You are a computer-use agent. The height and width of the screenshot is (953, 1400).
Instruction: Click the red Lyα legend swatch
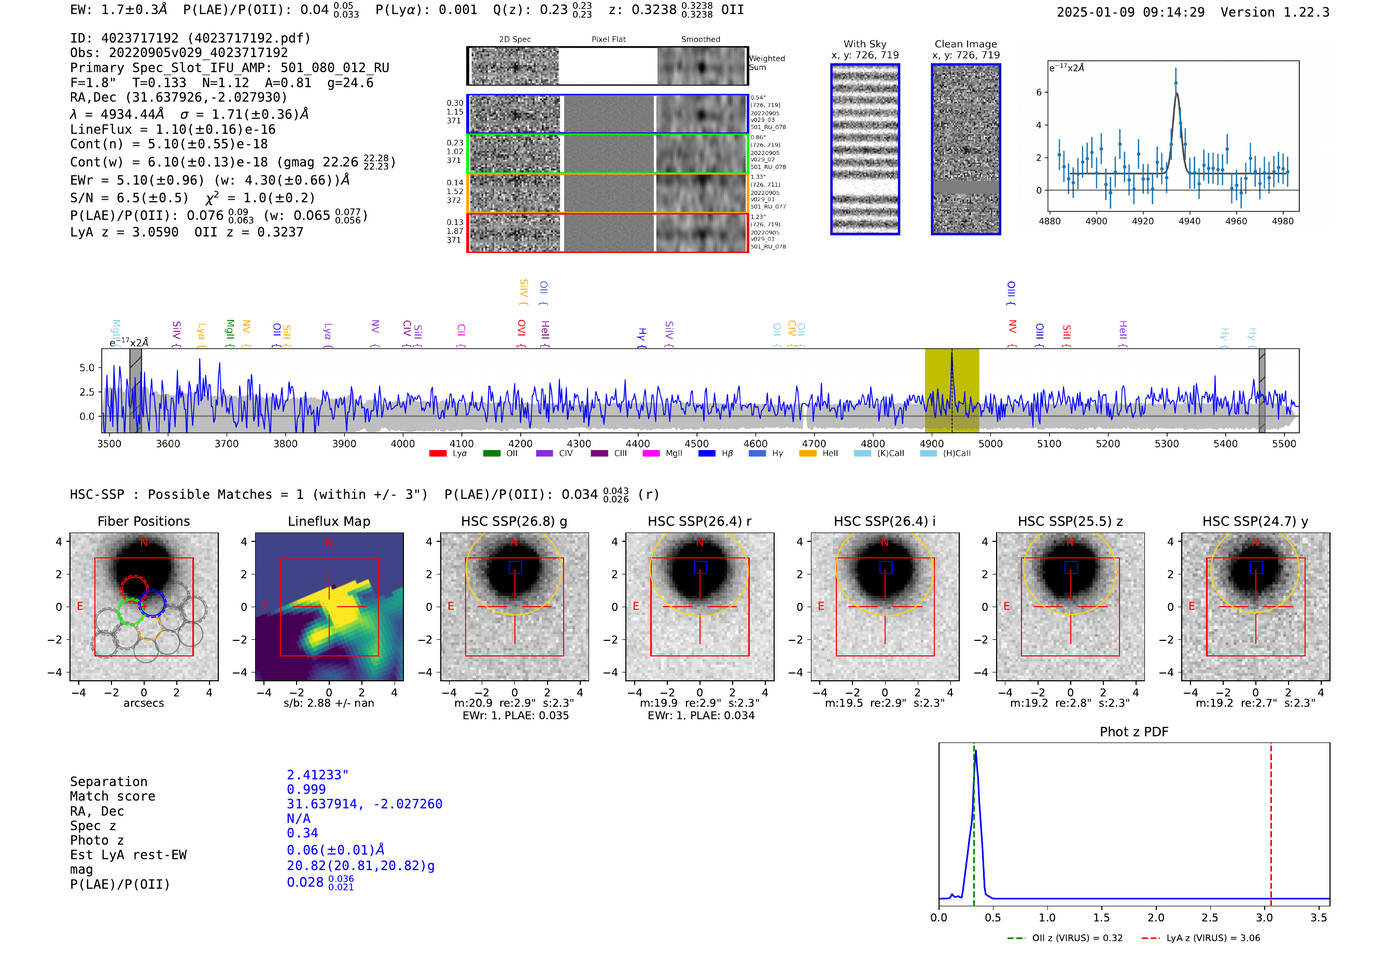[438, 454]
